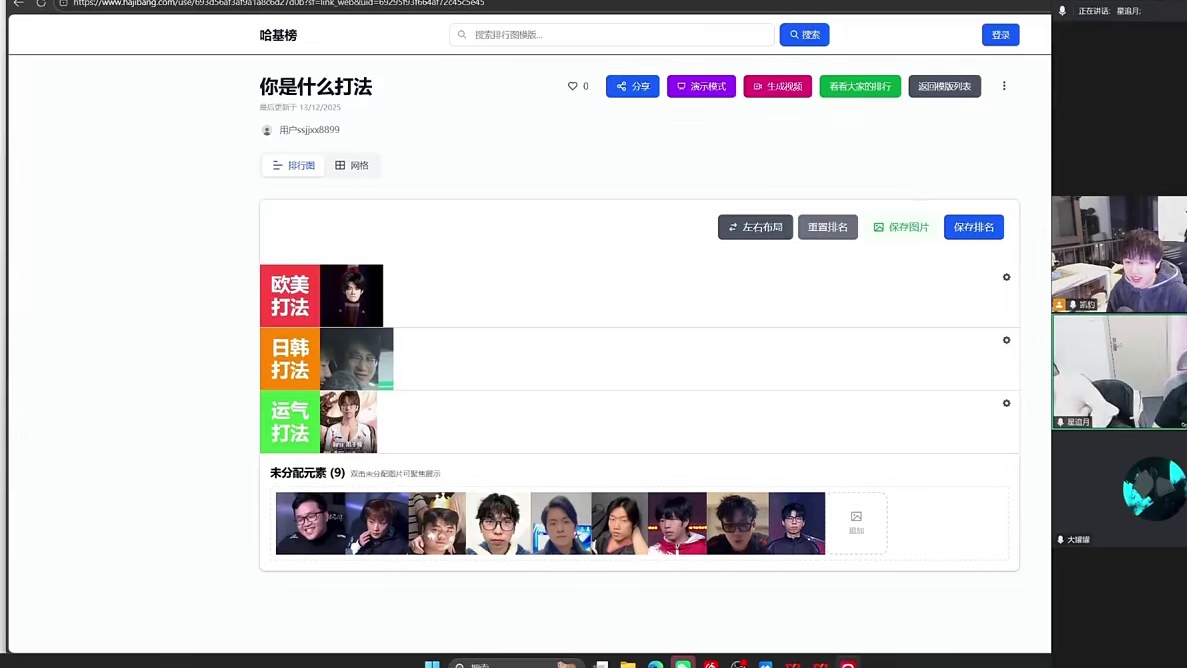Open settings gear for the 日韩打法 row
The image size is (1187, 668).
pyautogui.click(x=1006, y=340)
